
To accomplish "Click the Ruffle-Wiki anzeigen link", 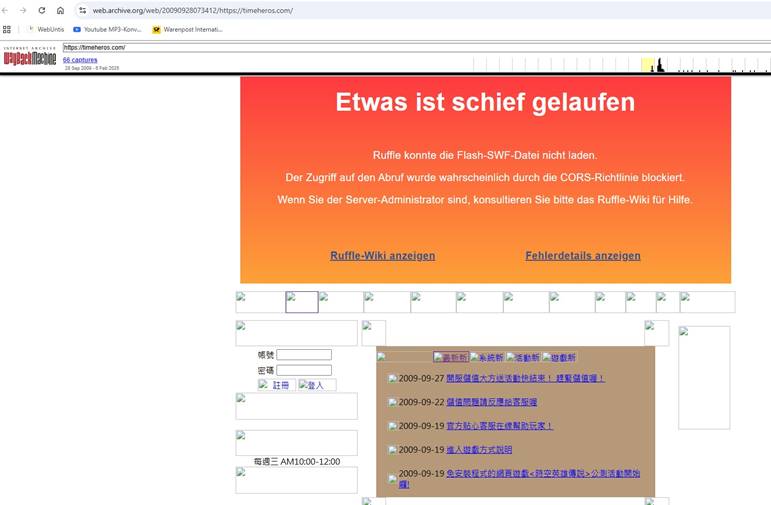I will [x=382, y=256].
